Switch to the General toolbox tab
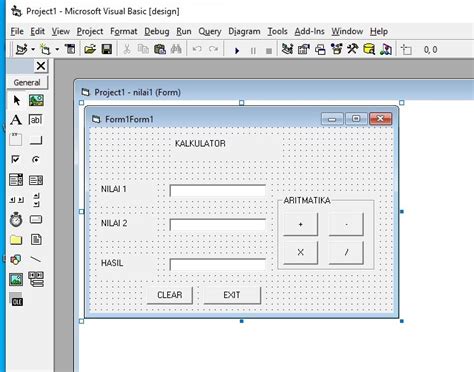The width and height of the screenshot is (474, 372). coord(27,82)
